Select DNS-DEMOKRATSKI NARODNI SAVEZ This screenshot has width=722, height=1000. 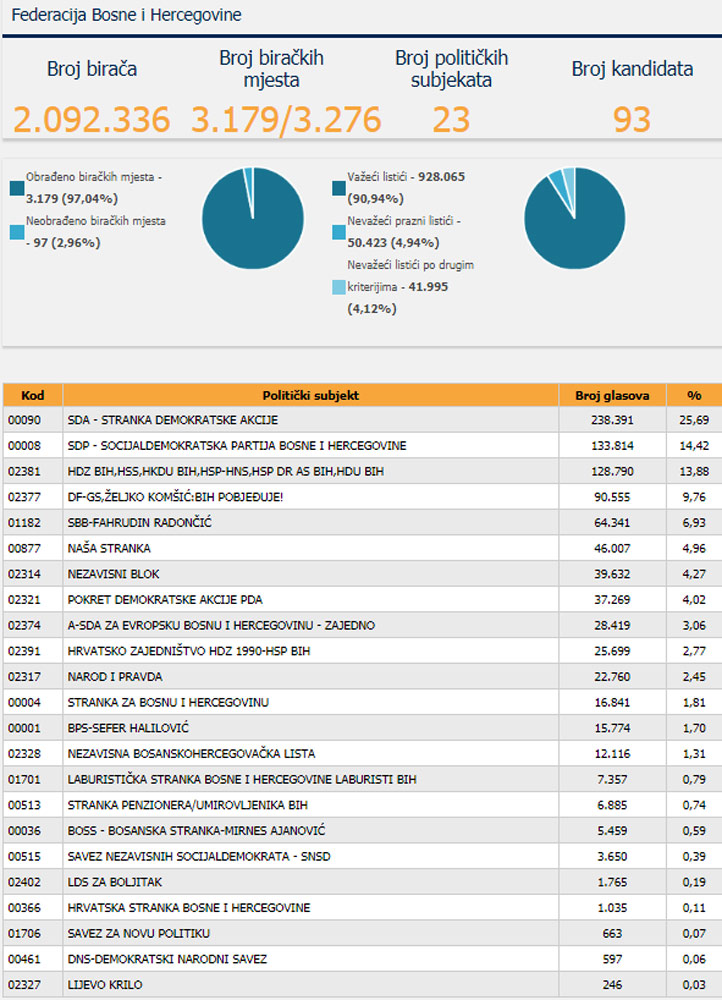167,959
